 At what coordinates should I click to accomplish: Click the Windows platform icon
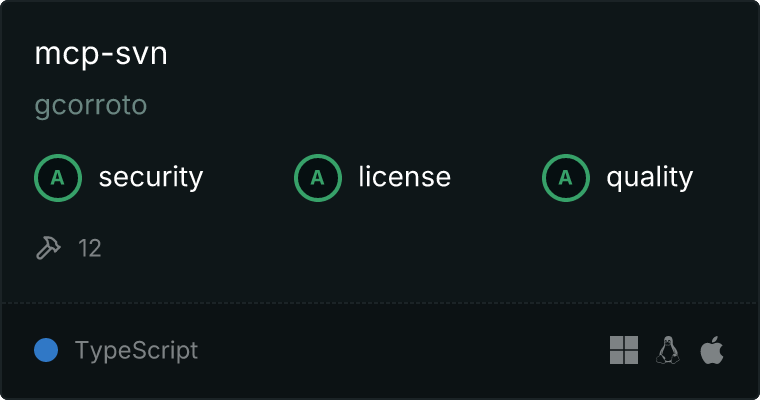coord(624,350)
